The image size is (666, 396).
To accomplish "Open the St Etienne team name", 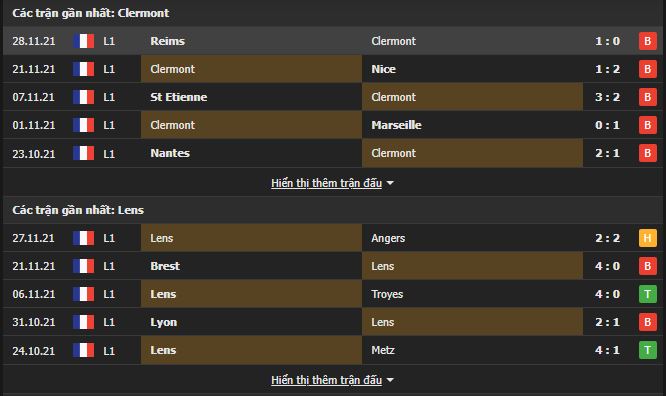I will (179, 97).
